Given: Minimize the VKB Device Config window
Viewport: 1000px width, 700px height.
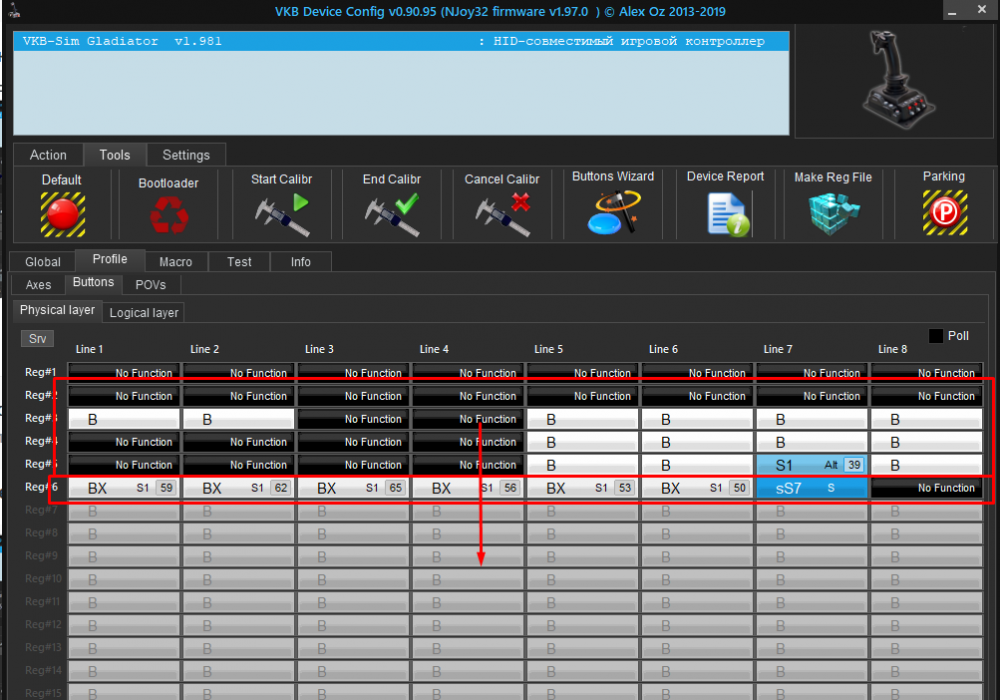Looking at the screenshot, I should point(952,11).
